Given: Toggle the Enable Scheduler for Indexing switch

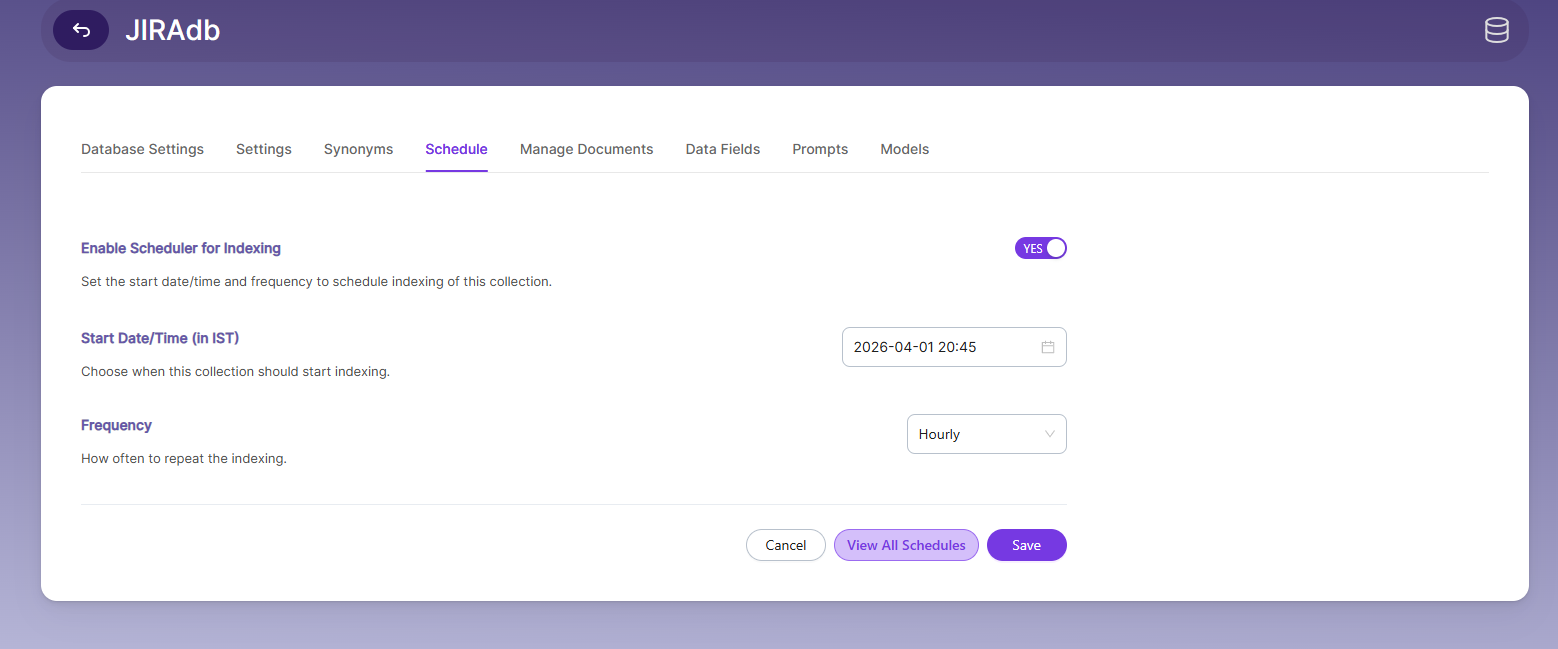Looking at the screenshot, I should click(1041, 248).
